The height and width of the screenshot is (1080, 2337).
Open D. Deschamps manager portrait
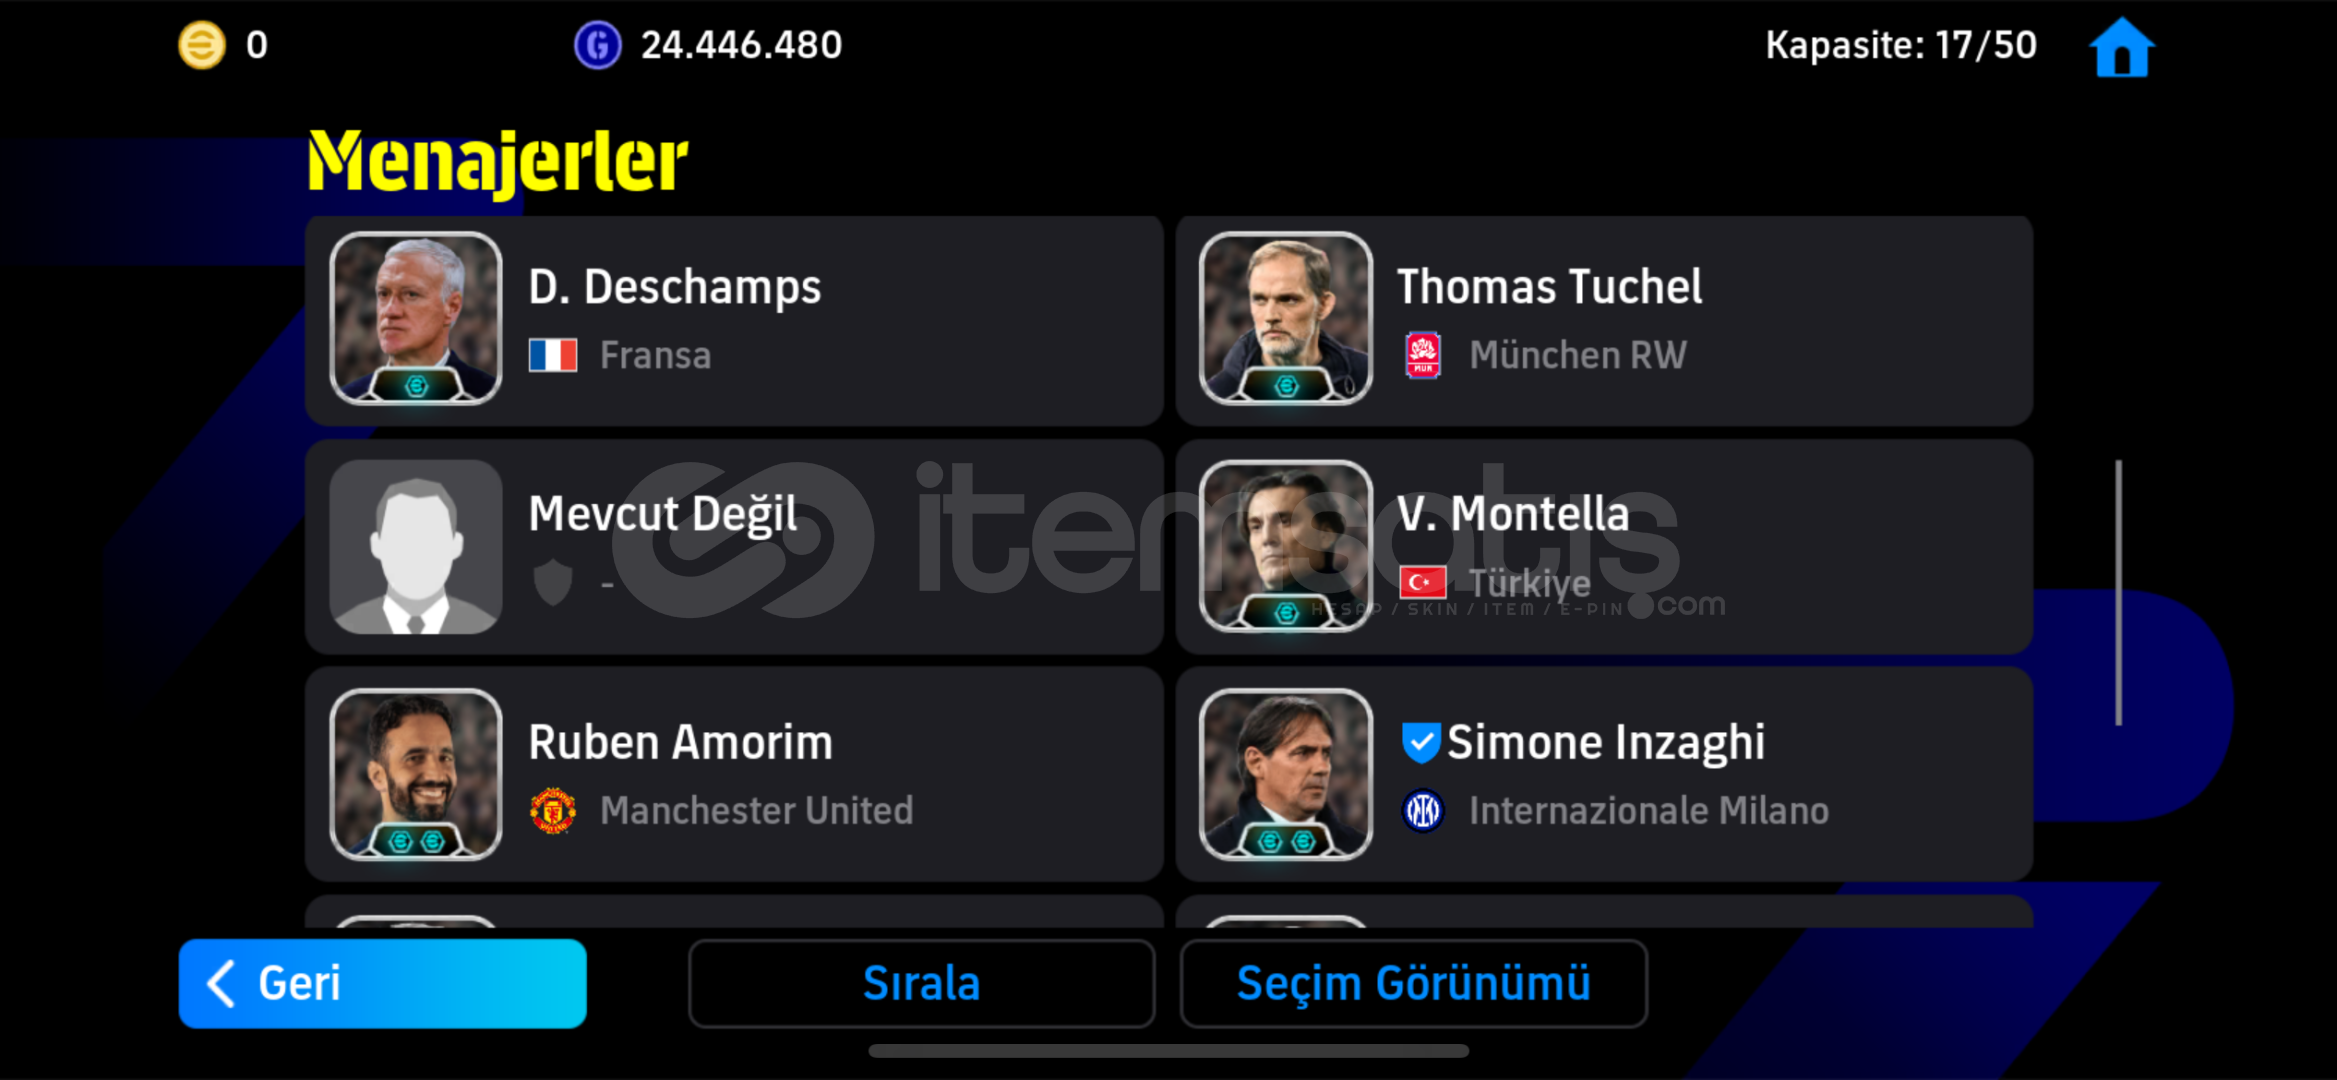416,318
